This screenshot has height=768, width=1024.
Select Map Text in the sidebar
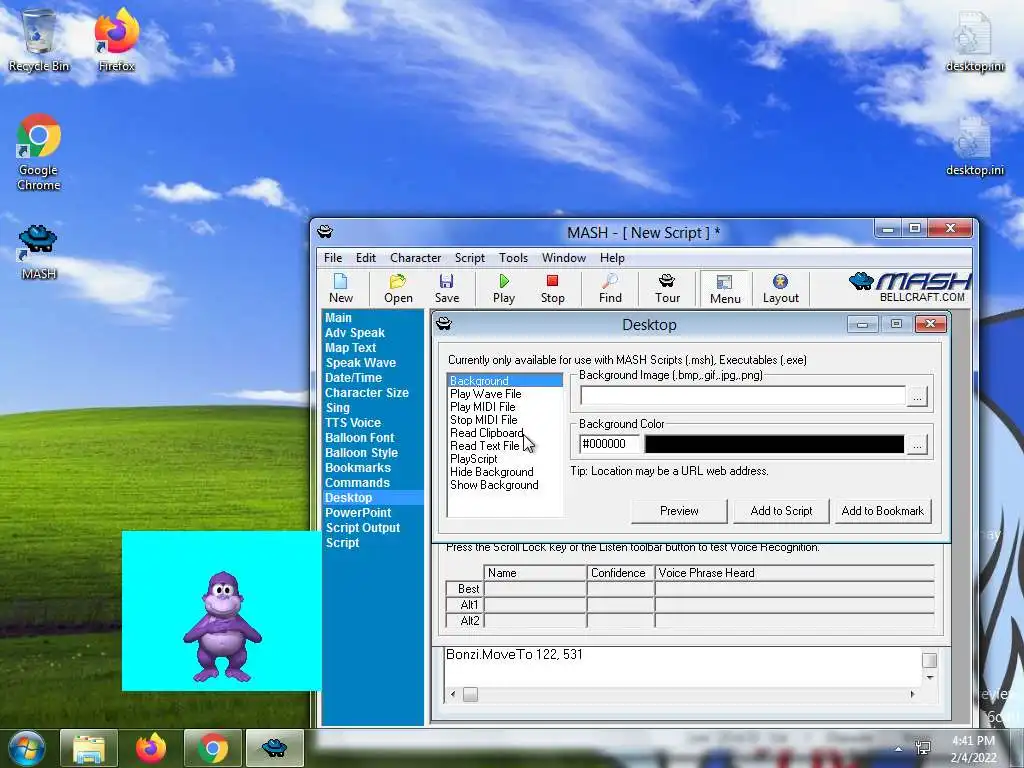click(350, 348)
